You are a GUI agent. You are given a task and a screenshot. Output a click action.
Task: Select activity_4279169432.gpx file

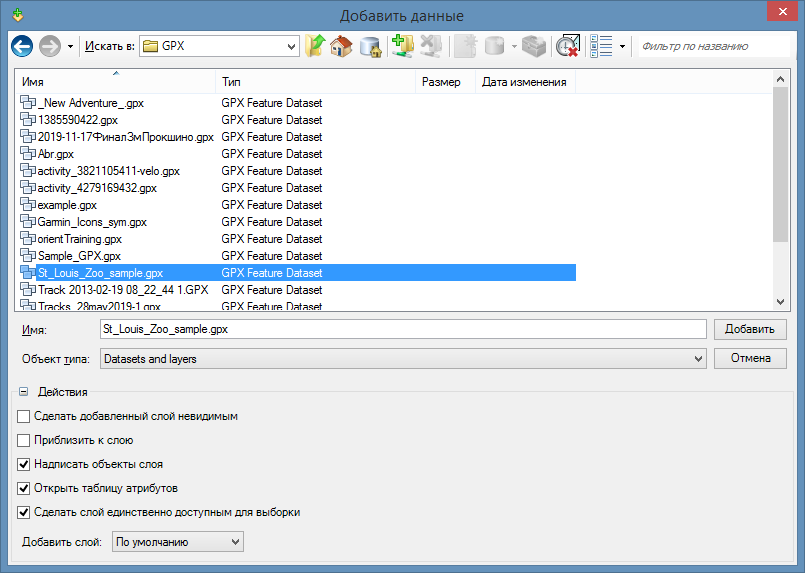point(97,187)
